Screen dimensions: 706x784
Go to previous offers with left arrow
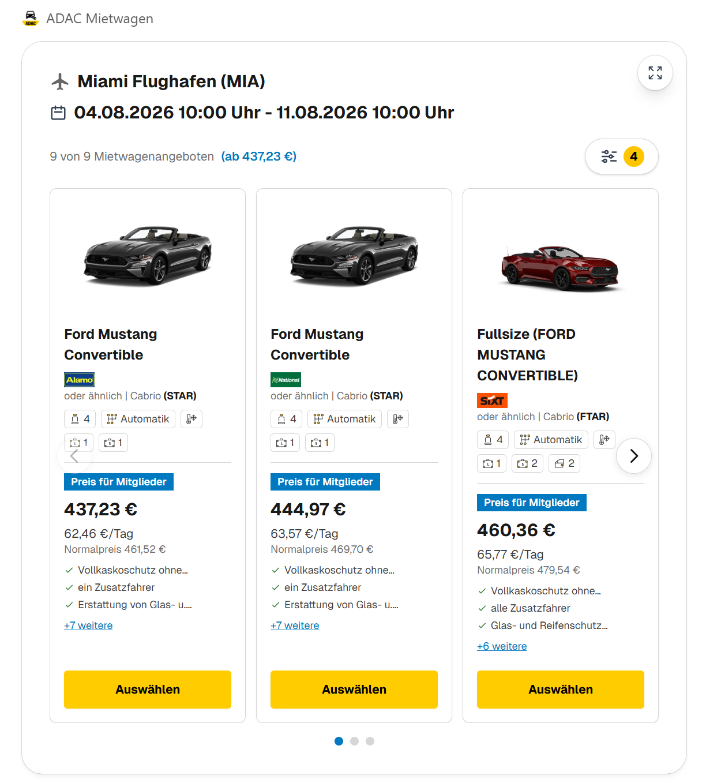(75, 456)
